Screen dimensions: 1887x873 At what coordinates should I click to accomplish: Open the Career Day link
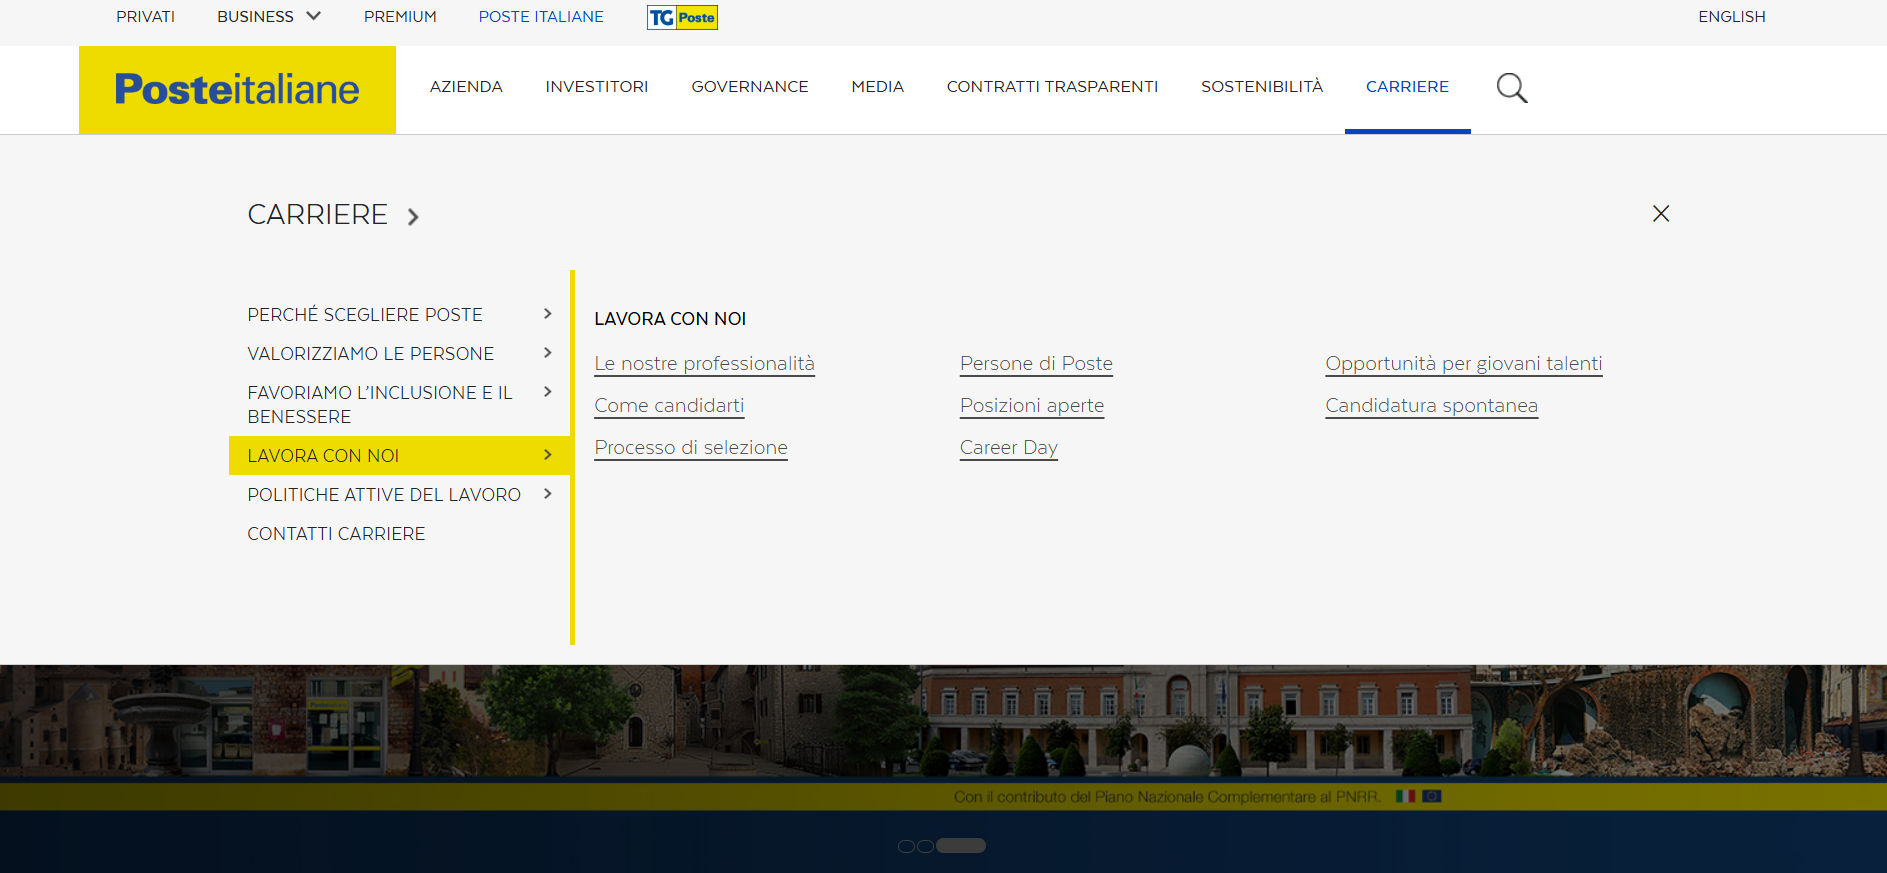1008,447
